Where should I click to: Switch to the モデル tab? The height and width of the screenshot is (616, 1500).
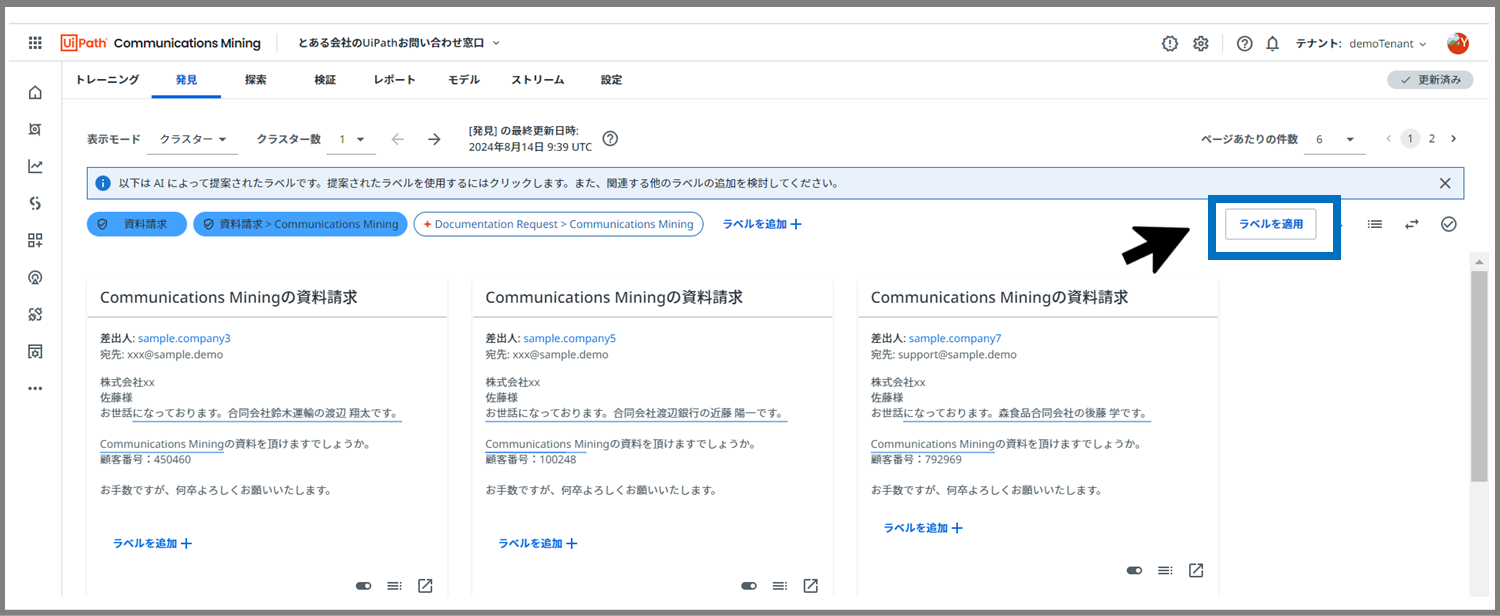(463, 80)
